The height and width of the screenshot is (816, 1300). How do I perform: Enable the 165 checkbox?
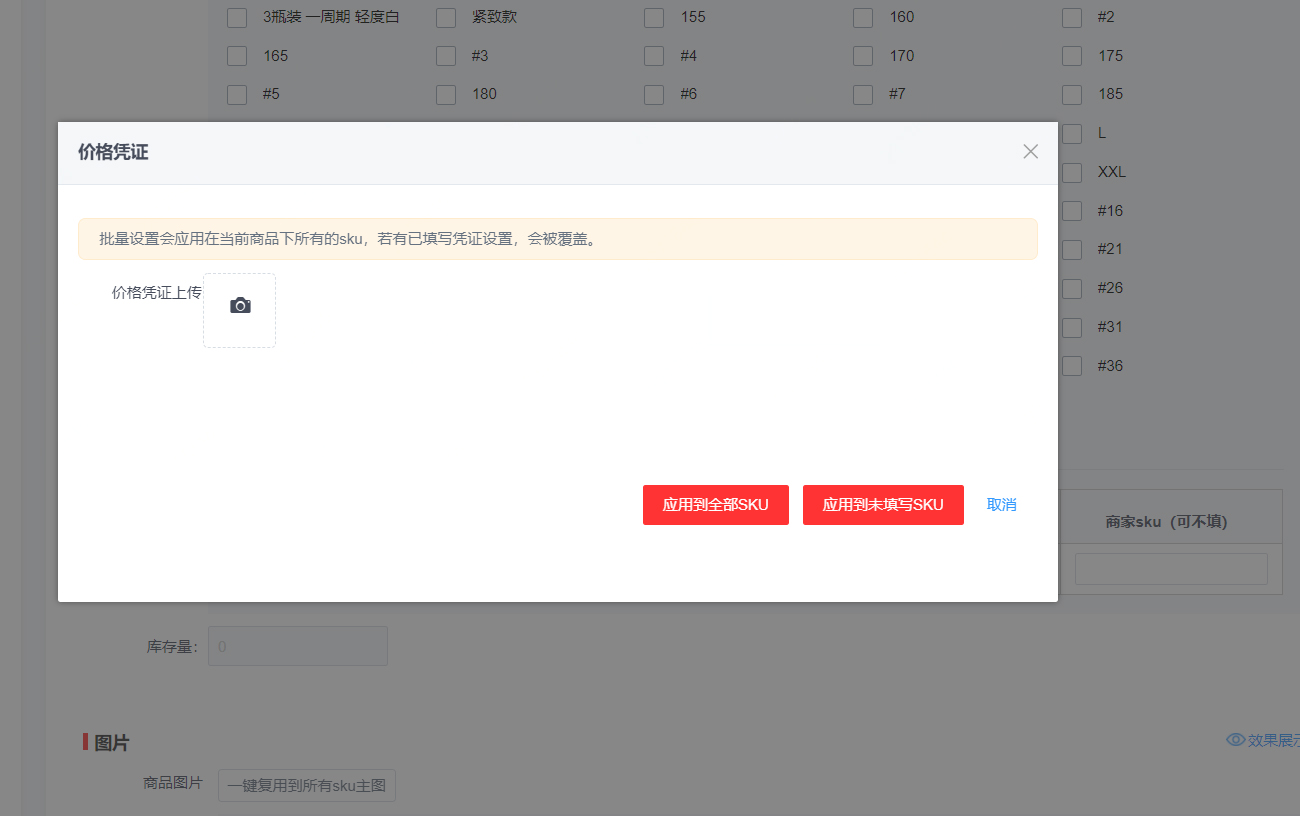click(x=236, y=55)
